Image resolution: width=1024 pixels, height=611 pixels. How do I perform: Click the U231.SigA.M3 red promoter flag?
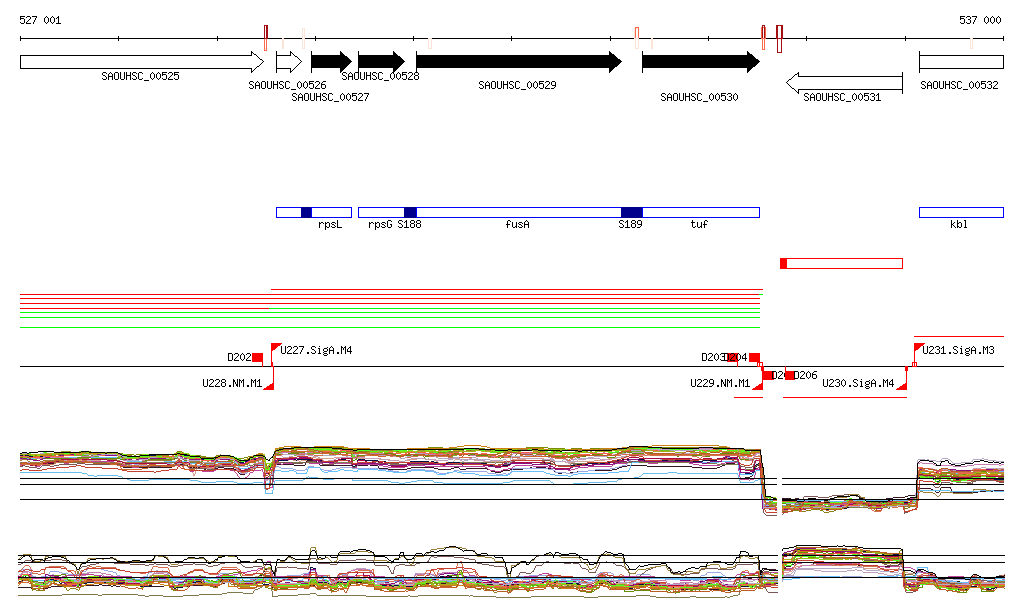click(x=918, y=348)
